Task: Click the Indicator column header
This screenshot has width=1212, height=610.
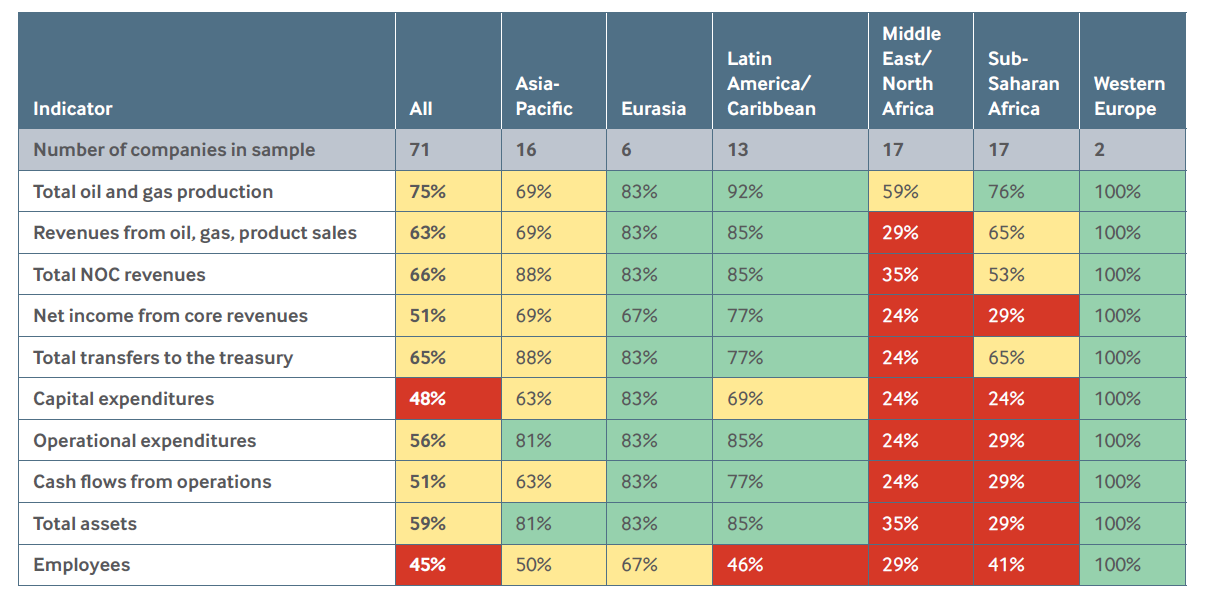Action: (x=73, y=109)
